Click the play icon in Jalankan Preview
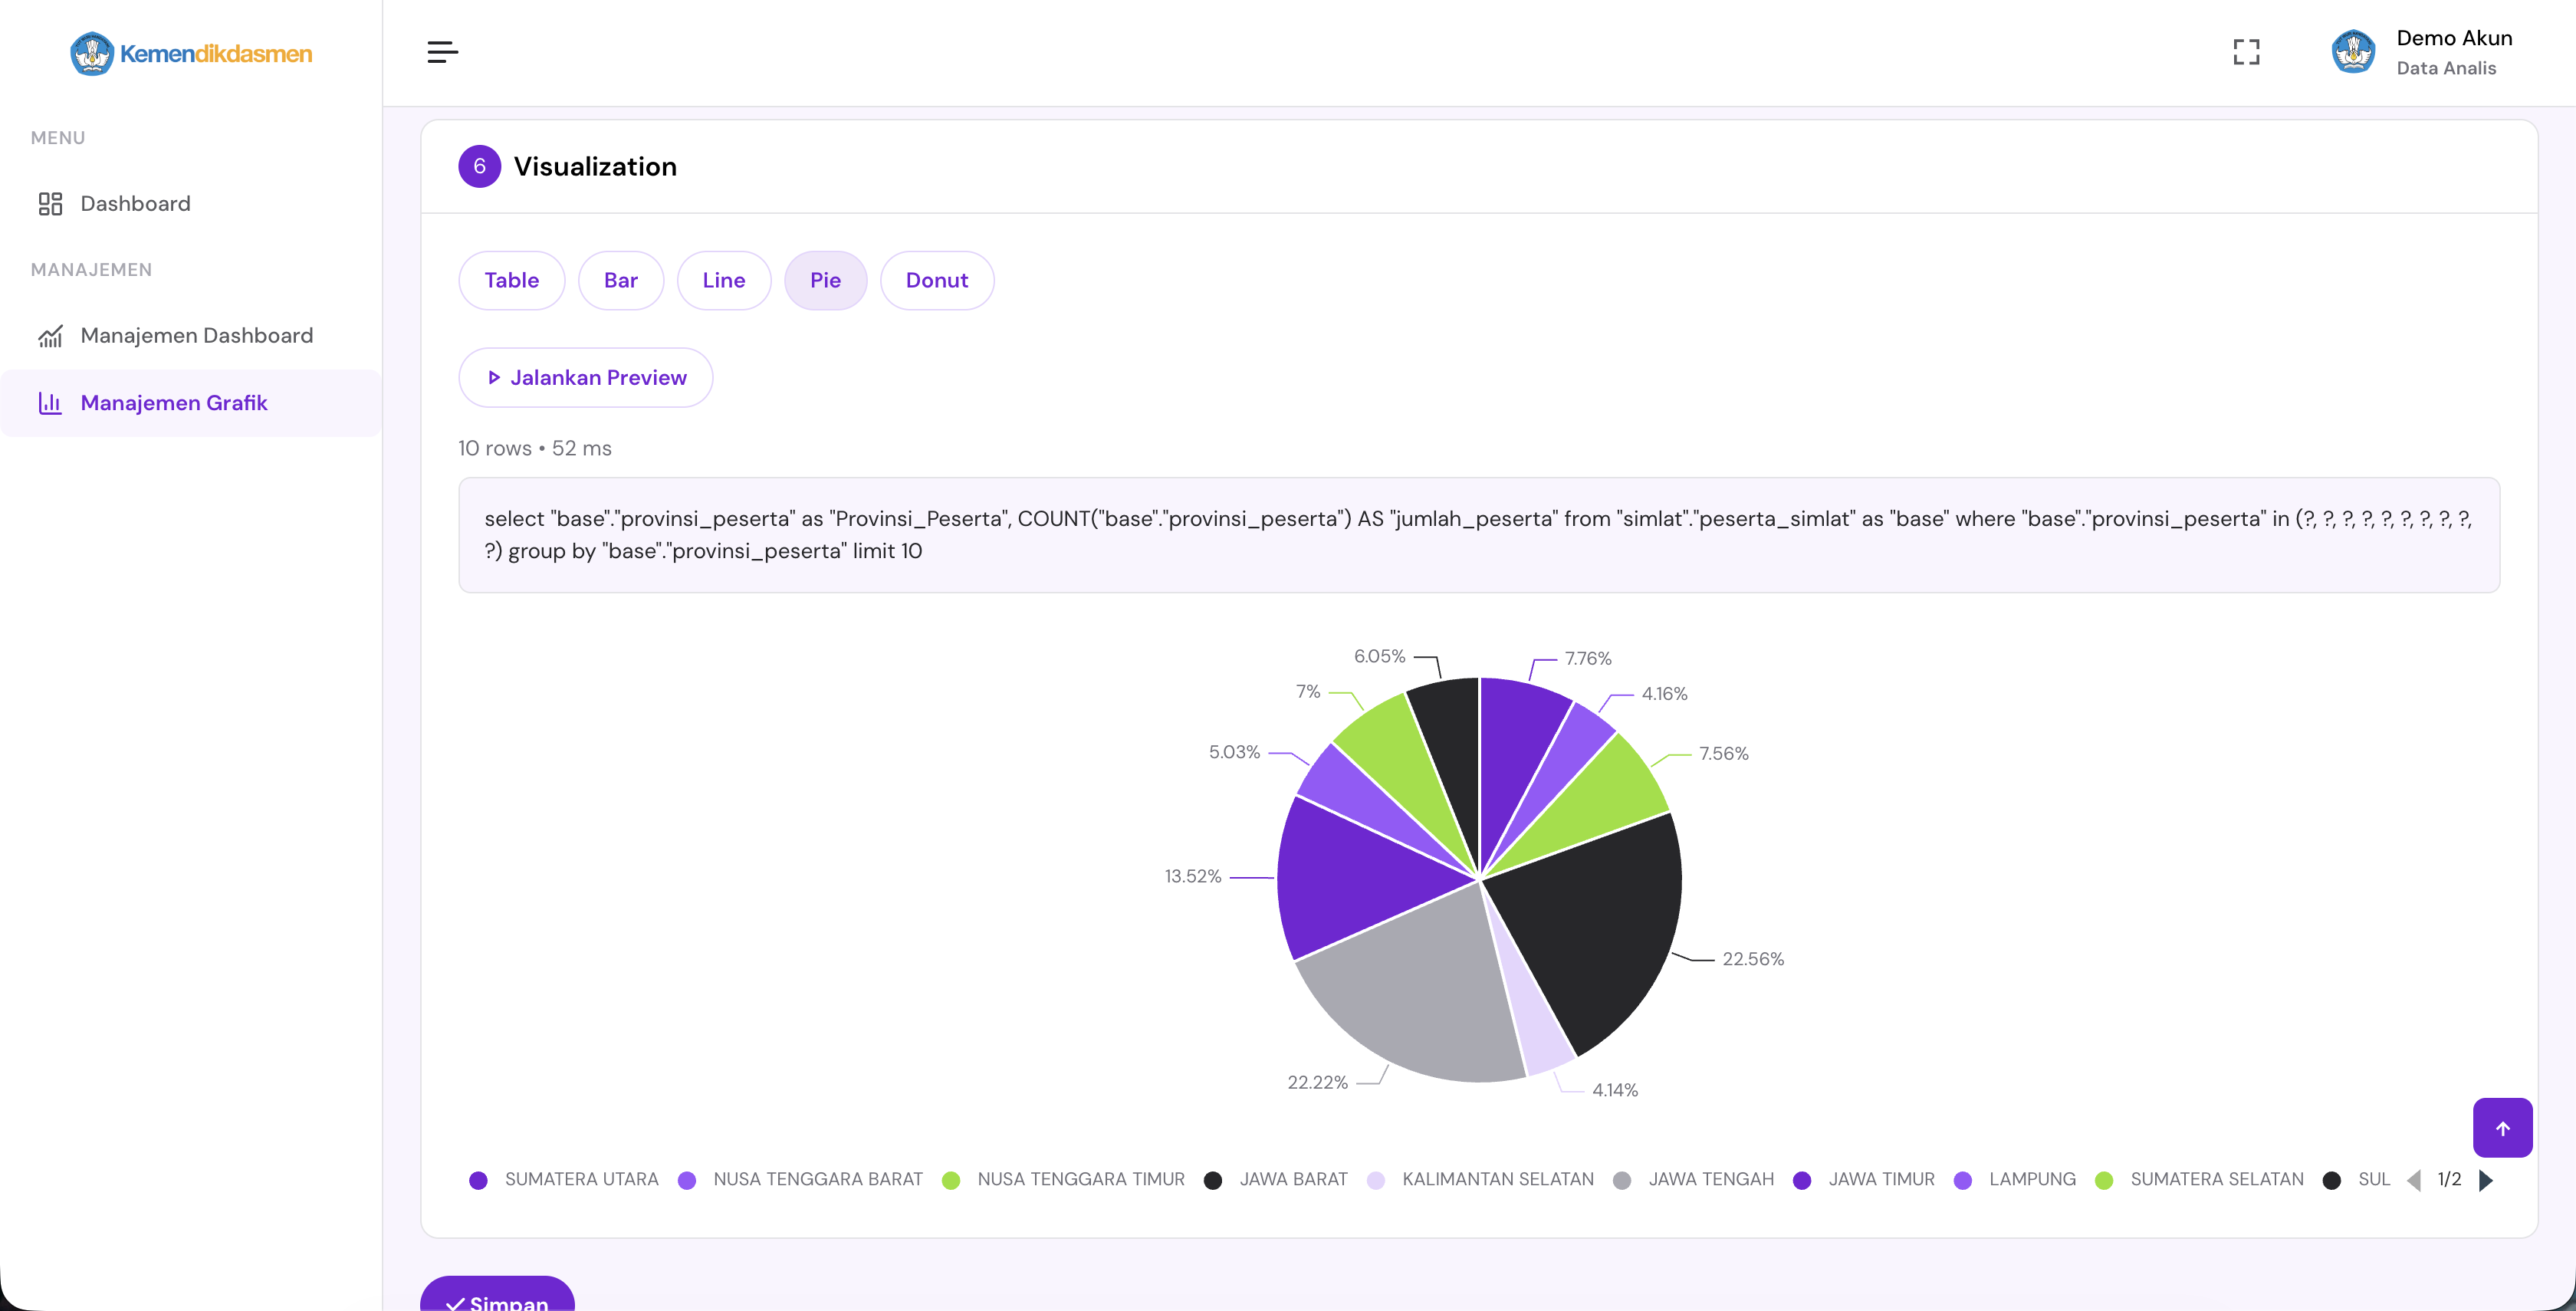The width and height of the screenshot is (2576, 1311). pos(493,378)
